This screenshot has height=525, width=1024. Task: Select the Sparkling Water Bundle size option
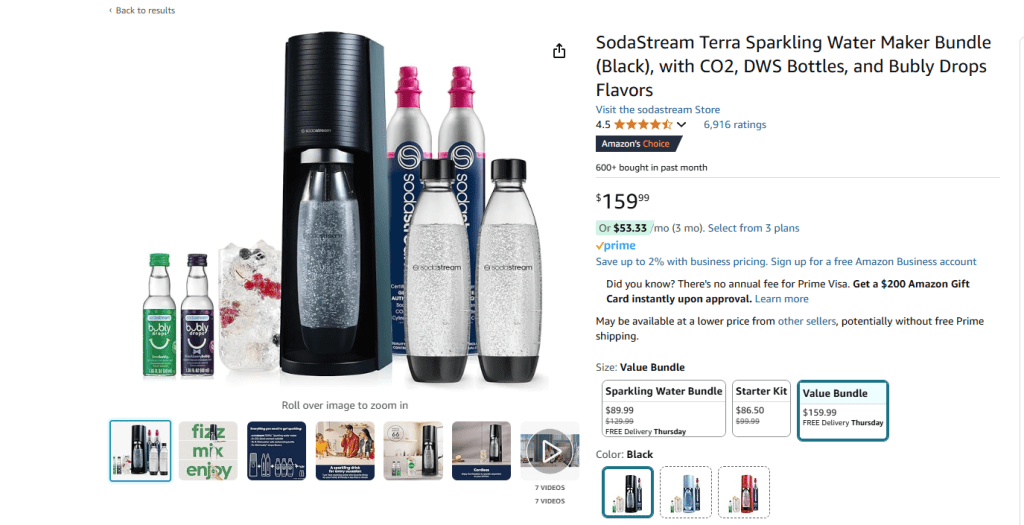(x=664, y=408)
